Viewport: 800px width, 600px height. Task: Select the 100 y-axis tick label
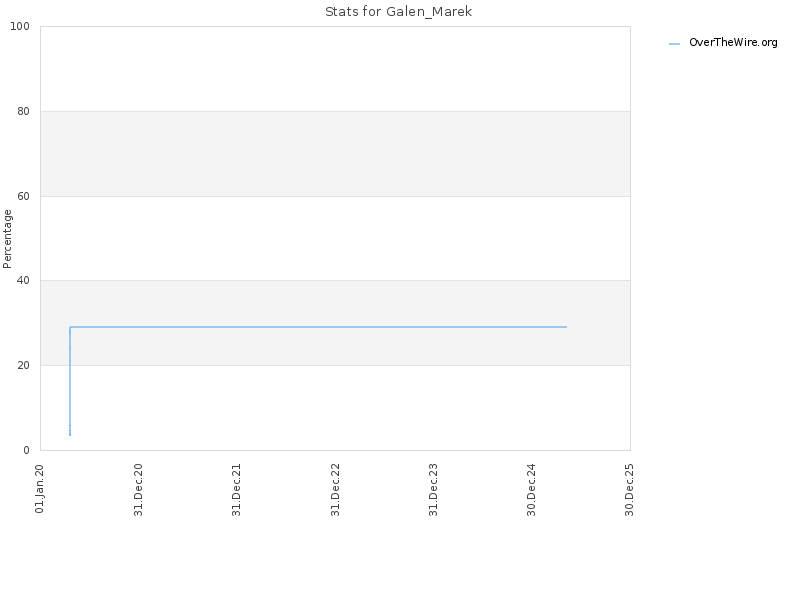click(x=20, y=27)
